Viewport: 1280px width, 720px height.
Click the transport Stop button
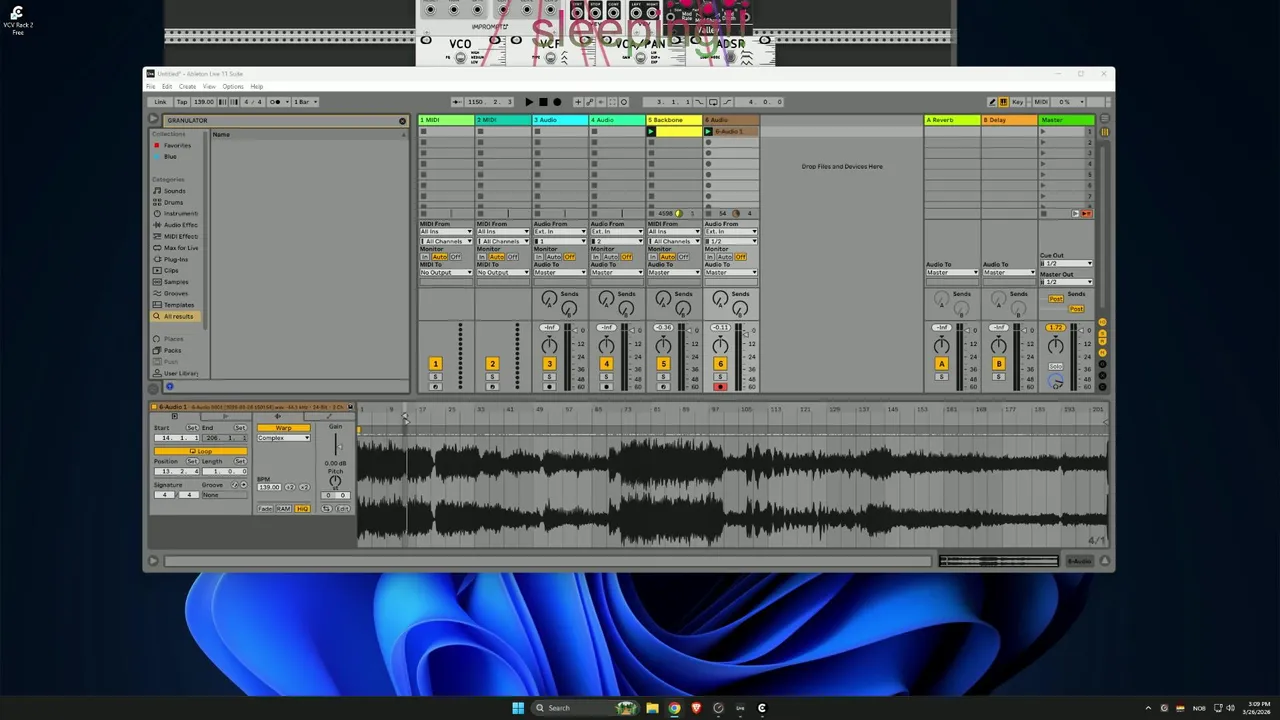542,102
